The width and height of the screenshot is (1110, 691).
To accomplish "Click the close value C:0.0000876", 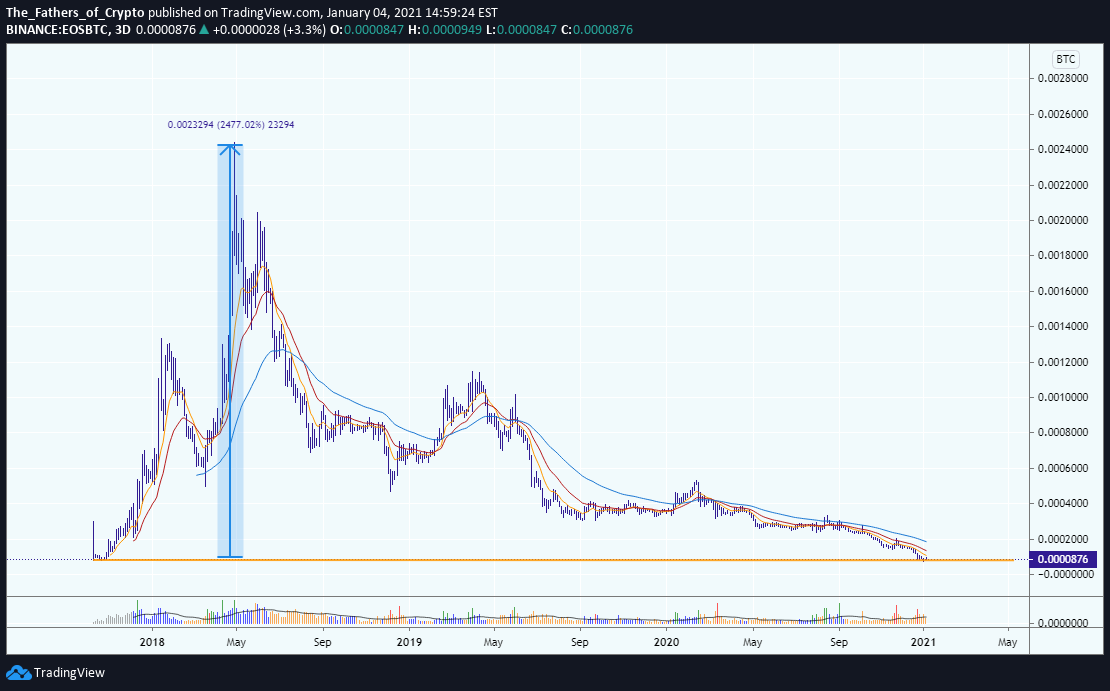I will pos(597,30).
